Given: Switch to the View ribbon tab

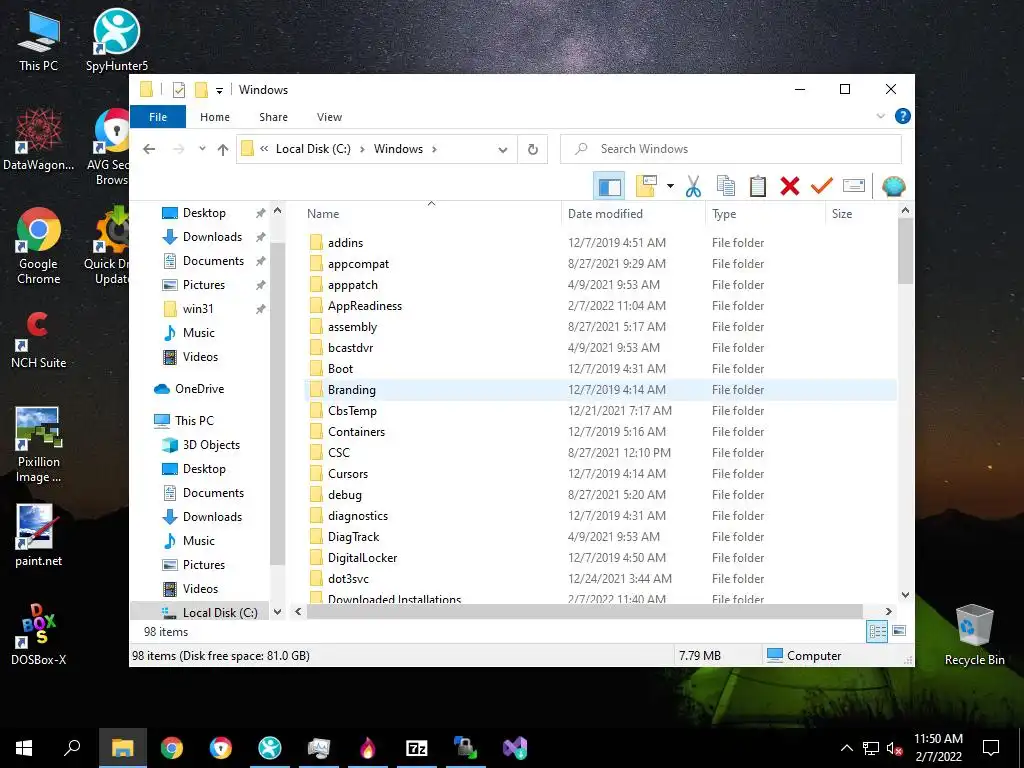Looking at the screenshot, I should (x=329, y=117).
